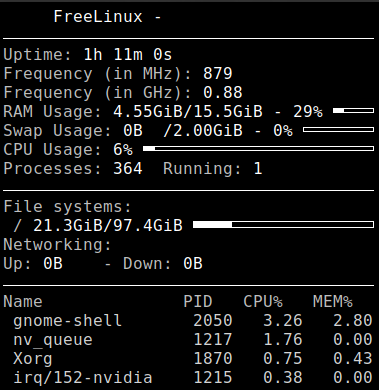Click the root filesystem usage bar
Screen dimensions: 379x390
(x=283, y=225)
